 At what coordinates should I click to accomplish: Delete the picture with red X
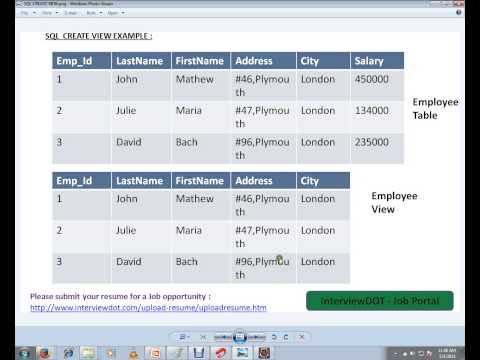(x=302, y=337)
